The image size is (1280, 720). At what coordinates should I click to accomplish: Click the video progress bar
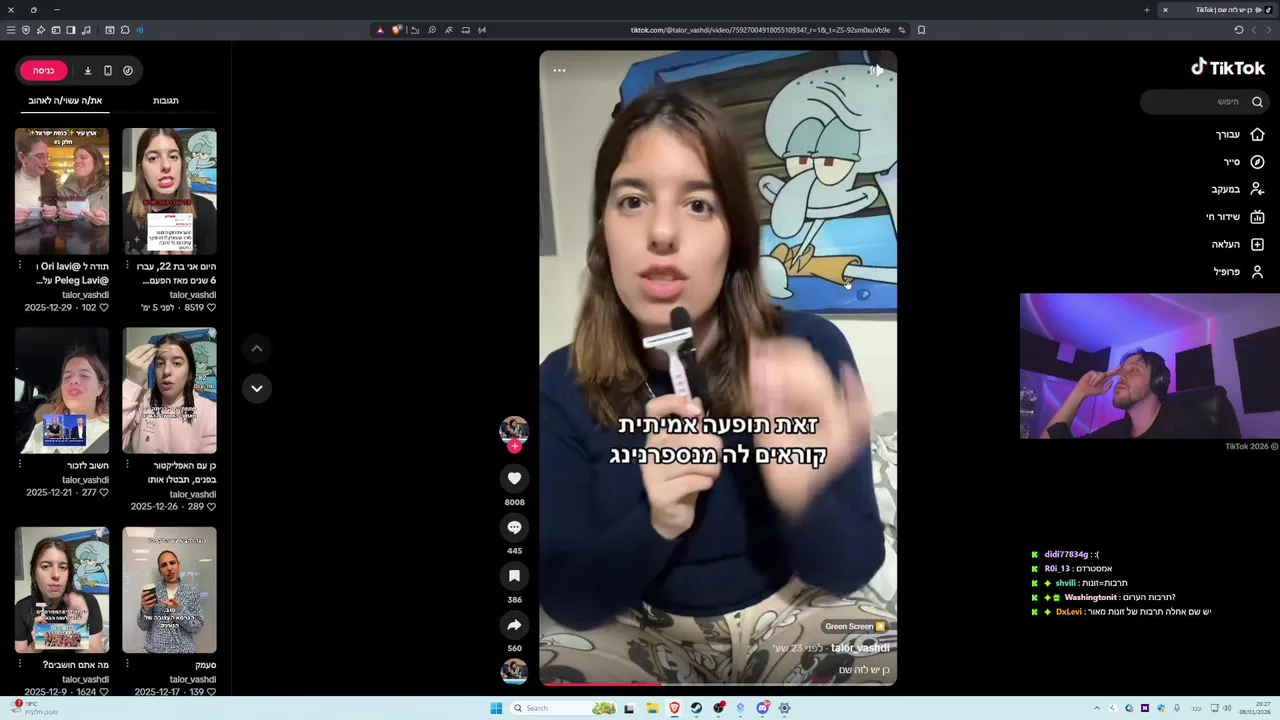(718, 684)
